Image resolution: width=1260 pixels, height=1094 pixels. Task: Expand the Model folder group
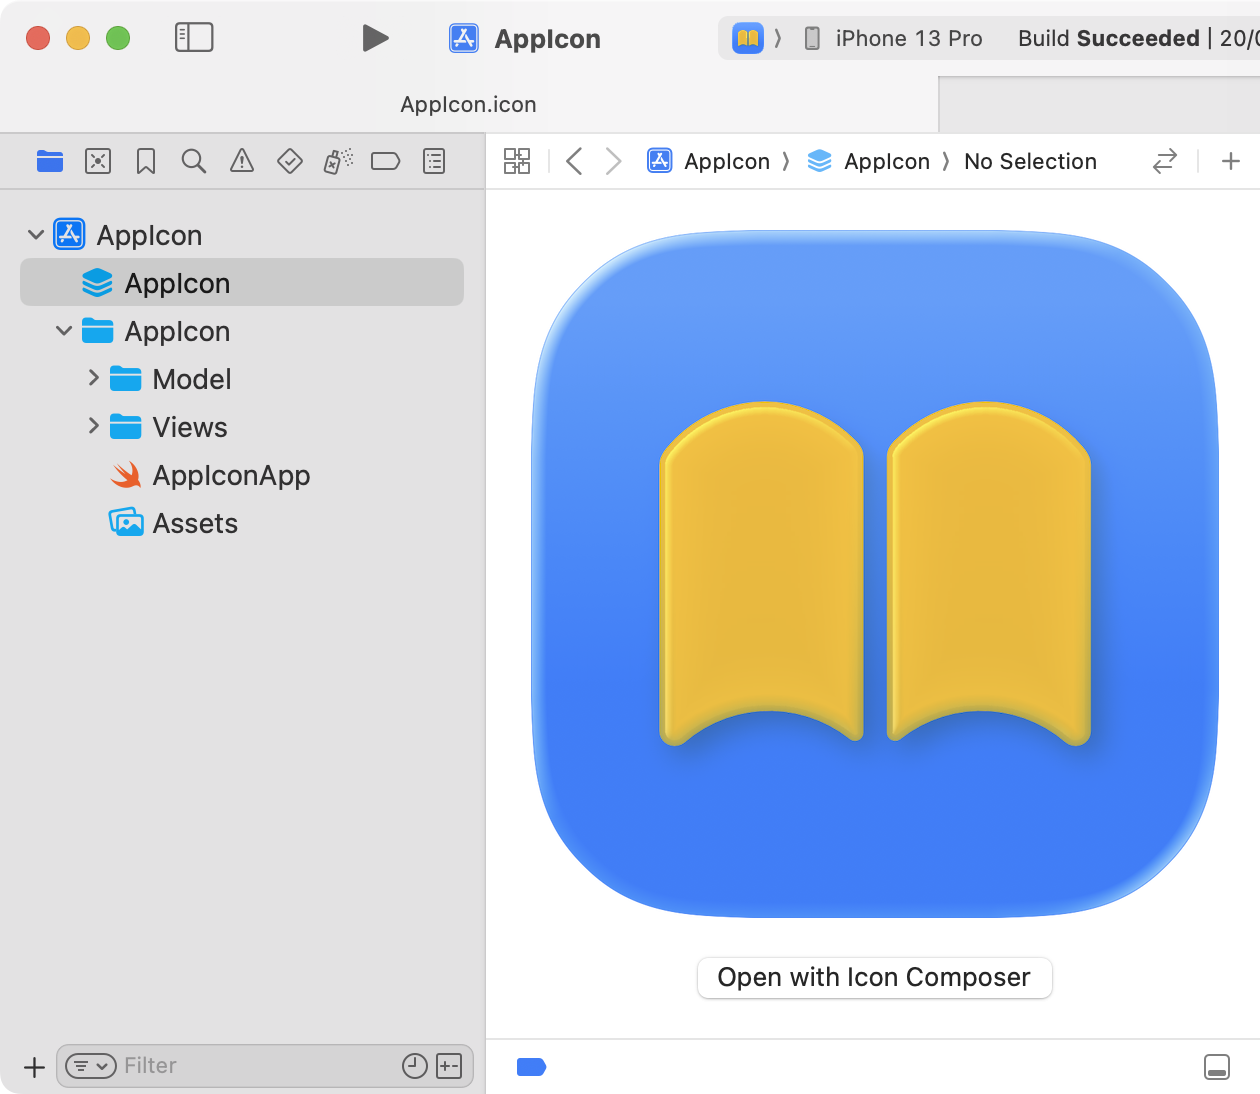click(x=93, y=379)
